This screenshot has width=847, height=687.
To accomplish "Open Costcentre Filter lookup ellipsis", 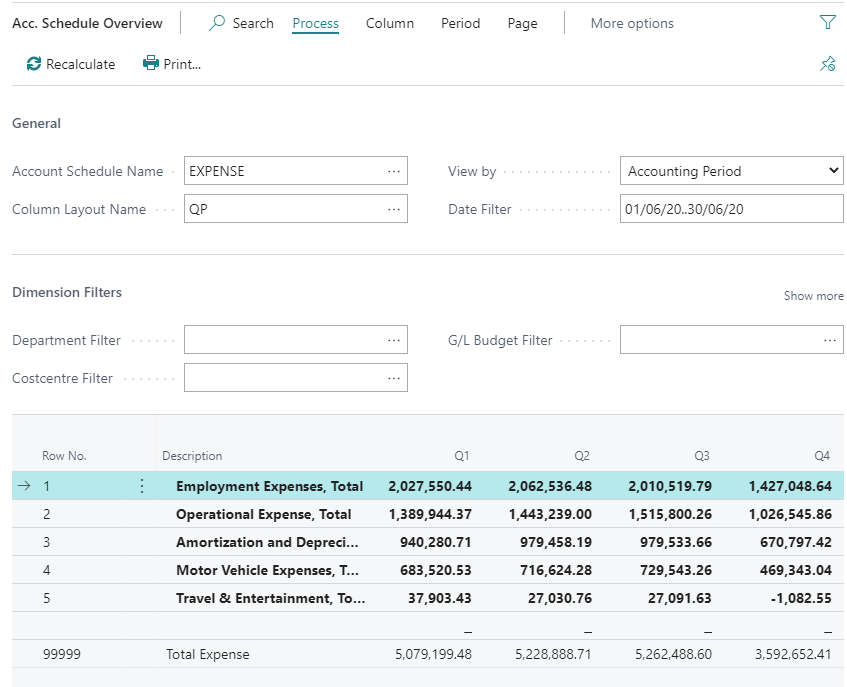I will click(394, 378).
